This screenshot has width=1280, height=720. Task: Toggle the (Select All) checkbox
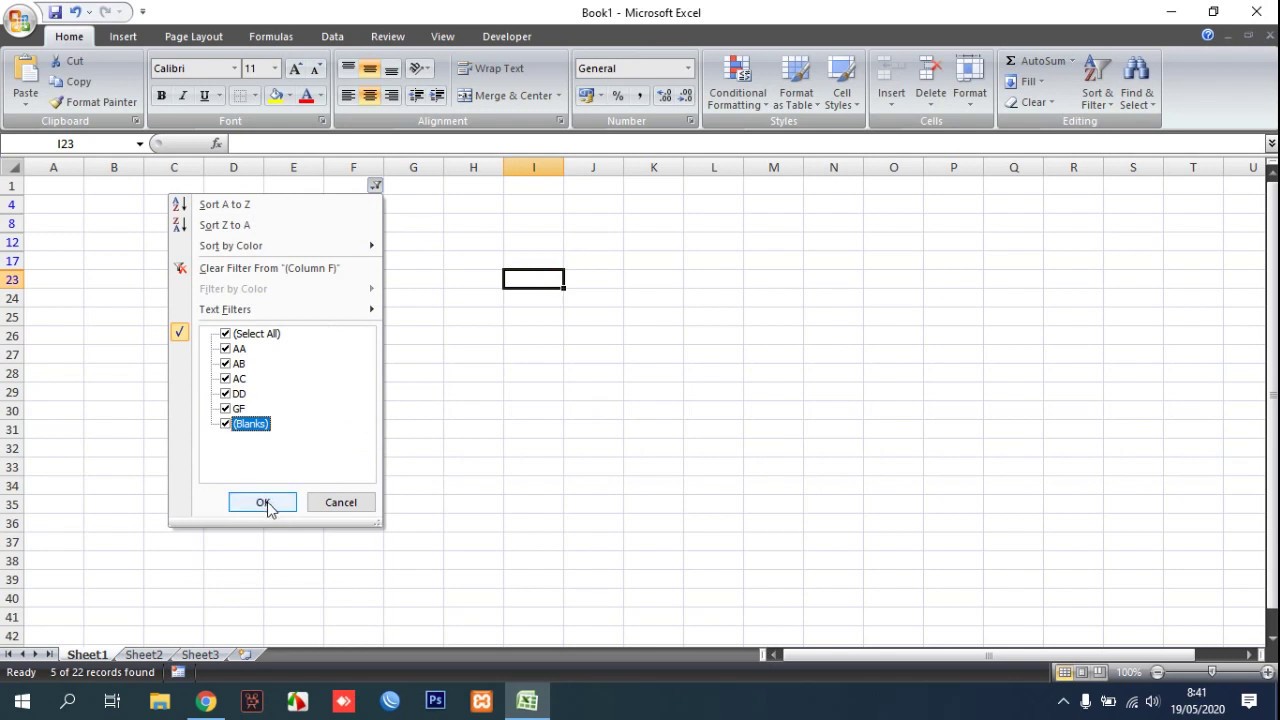[225, 334]
